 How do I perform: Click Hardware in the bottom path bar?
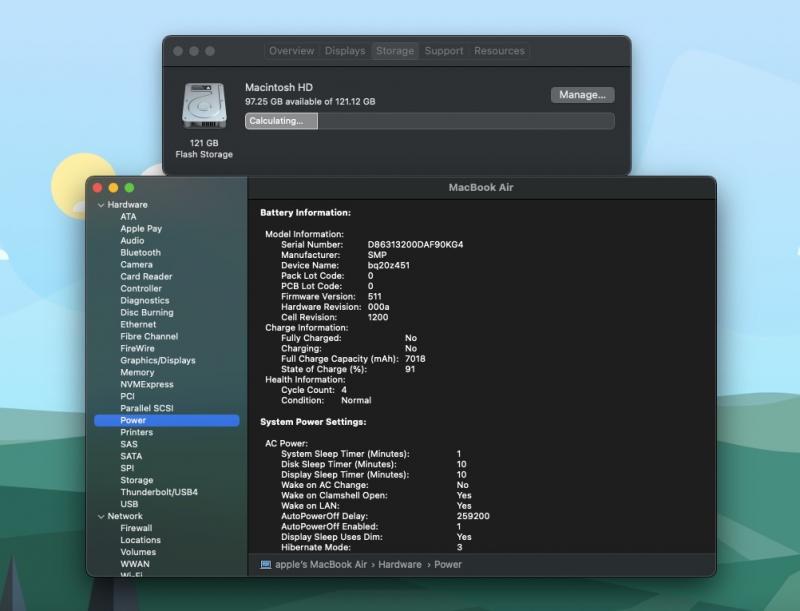399,565
